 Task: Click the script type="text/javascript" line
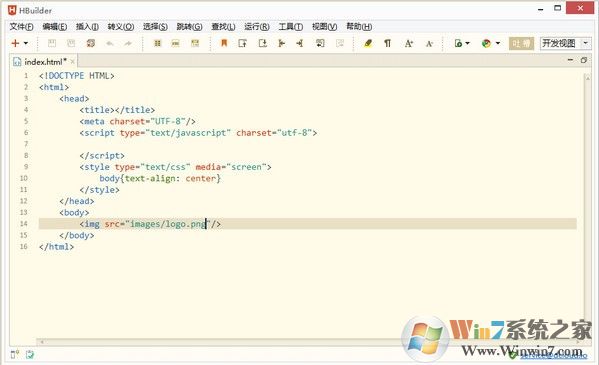click(198, 133)
